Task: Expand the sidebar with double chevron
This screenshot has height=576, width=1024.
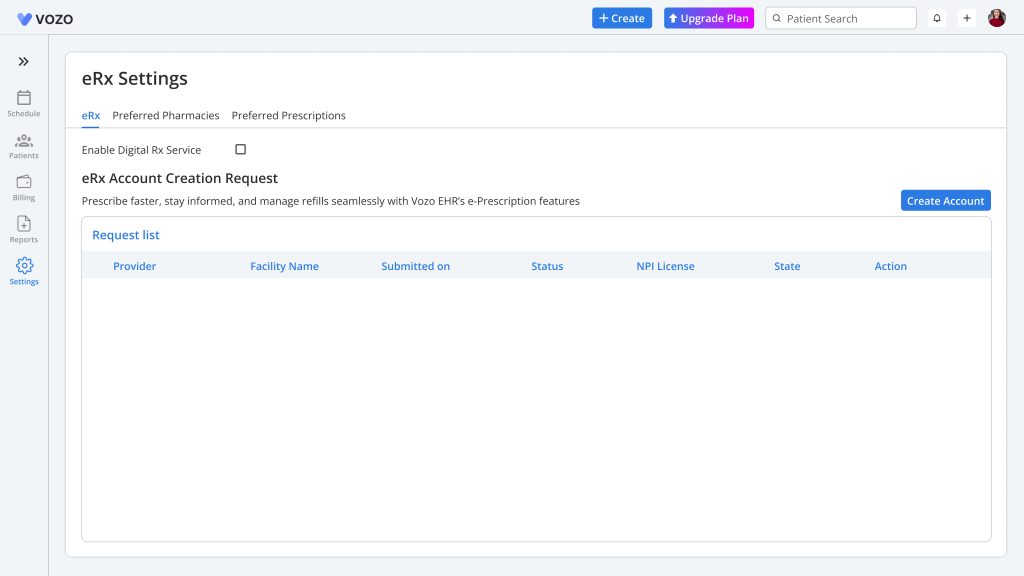Action: pyautogui.click(x=24, y=62)
